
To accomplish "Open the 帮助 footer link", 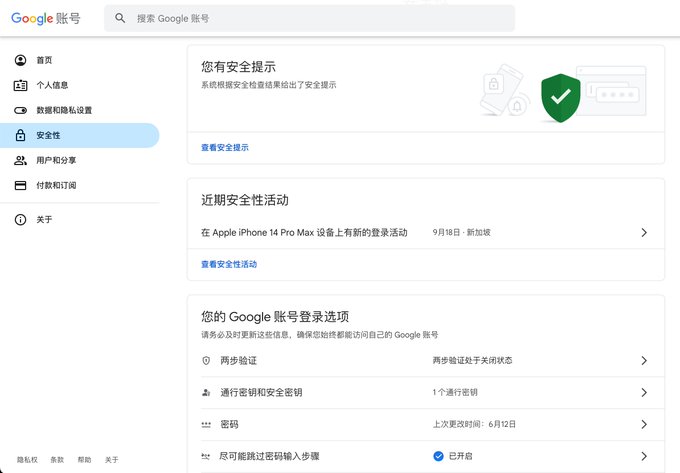I will click(x=85, y=460).
